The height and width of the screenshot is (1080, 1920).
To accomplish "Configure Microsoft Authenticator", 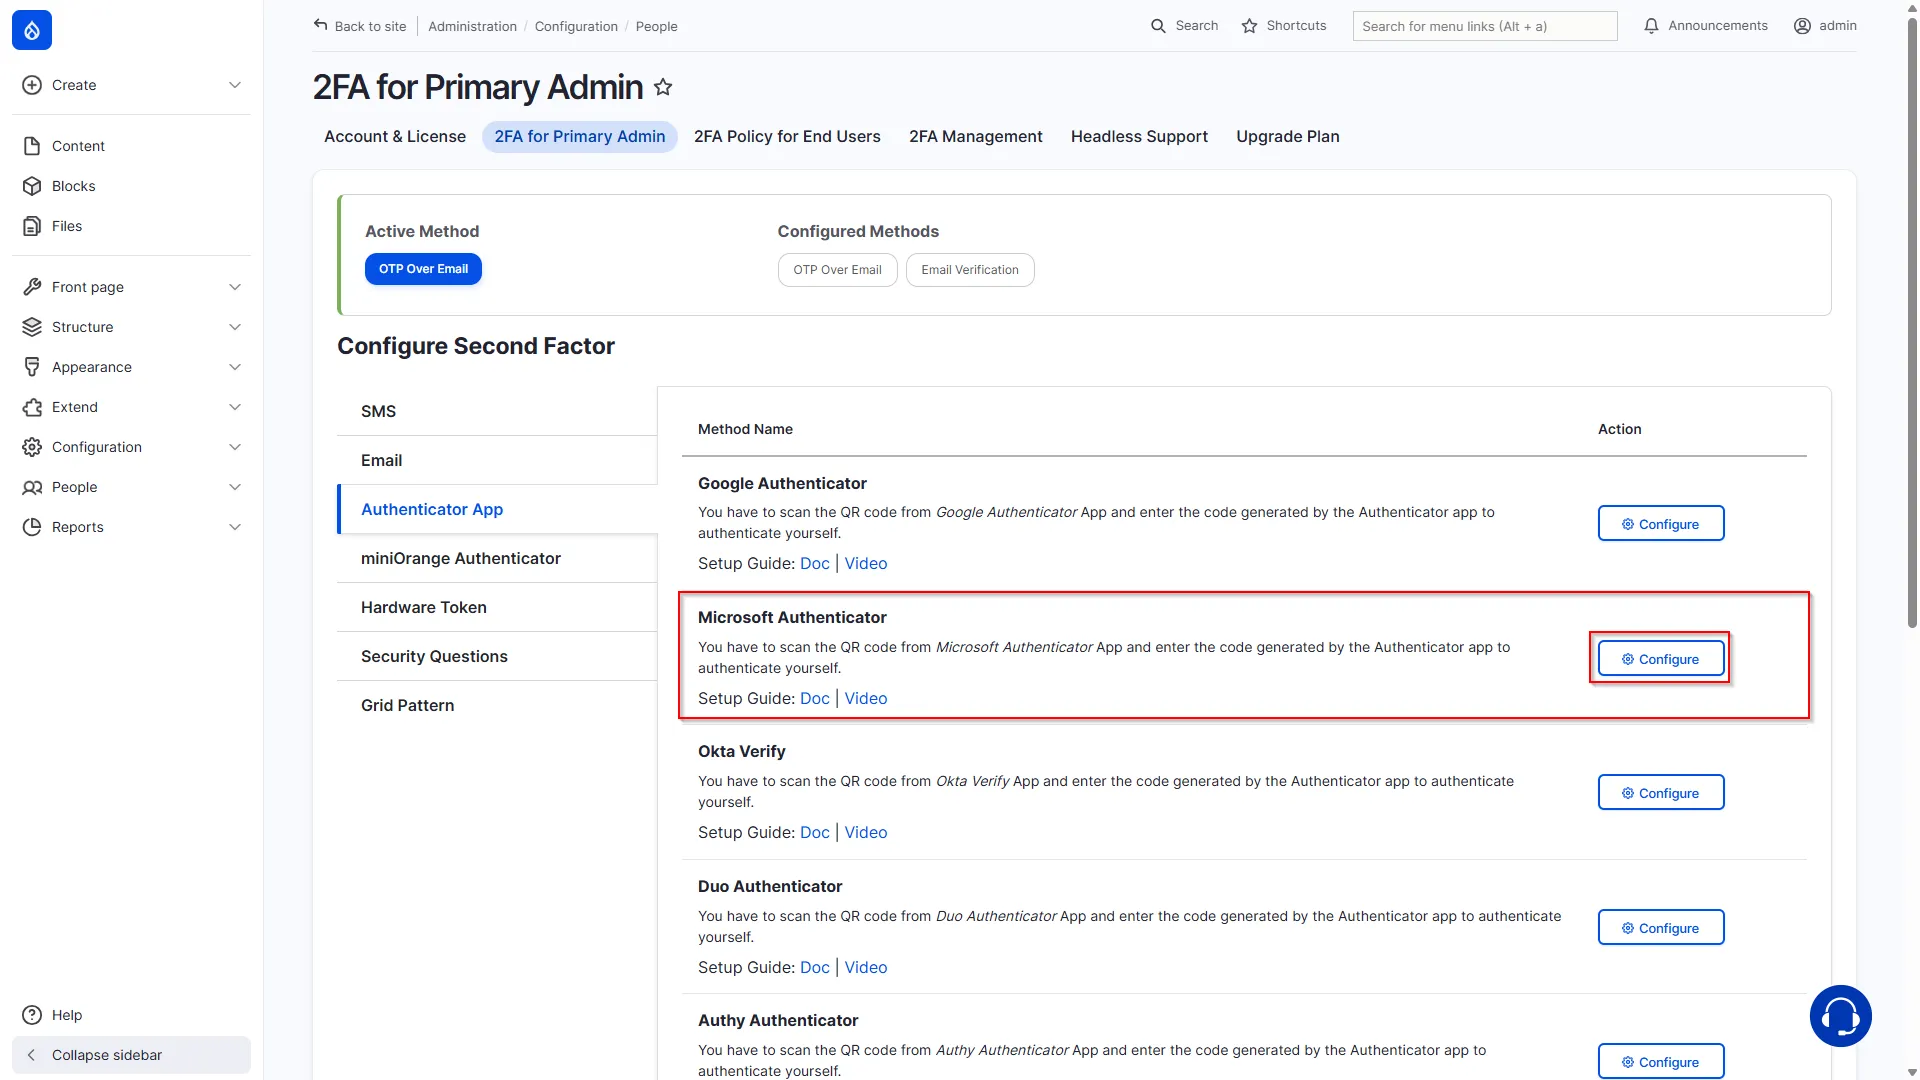I will coord(1660,659).
